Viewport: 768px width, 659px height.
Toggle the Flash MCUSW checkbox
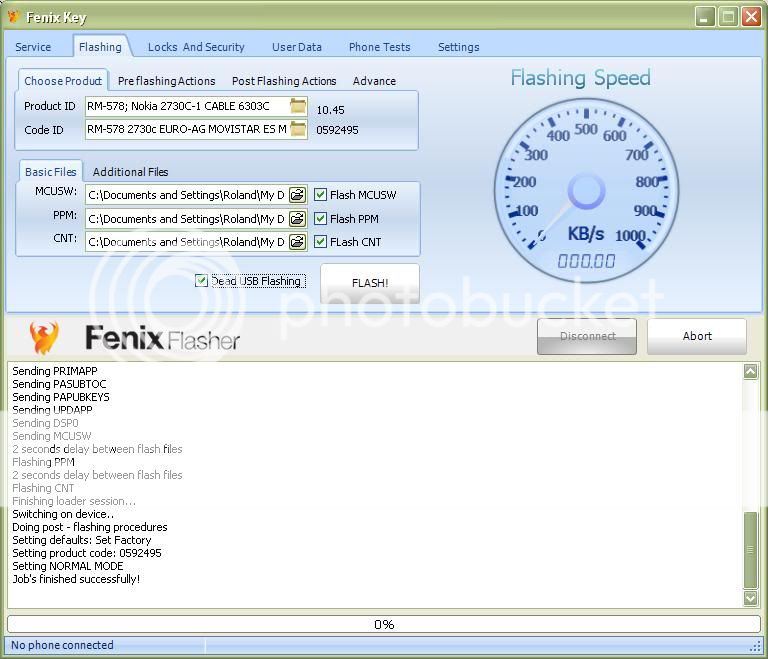[x=320, y=195]
